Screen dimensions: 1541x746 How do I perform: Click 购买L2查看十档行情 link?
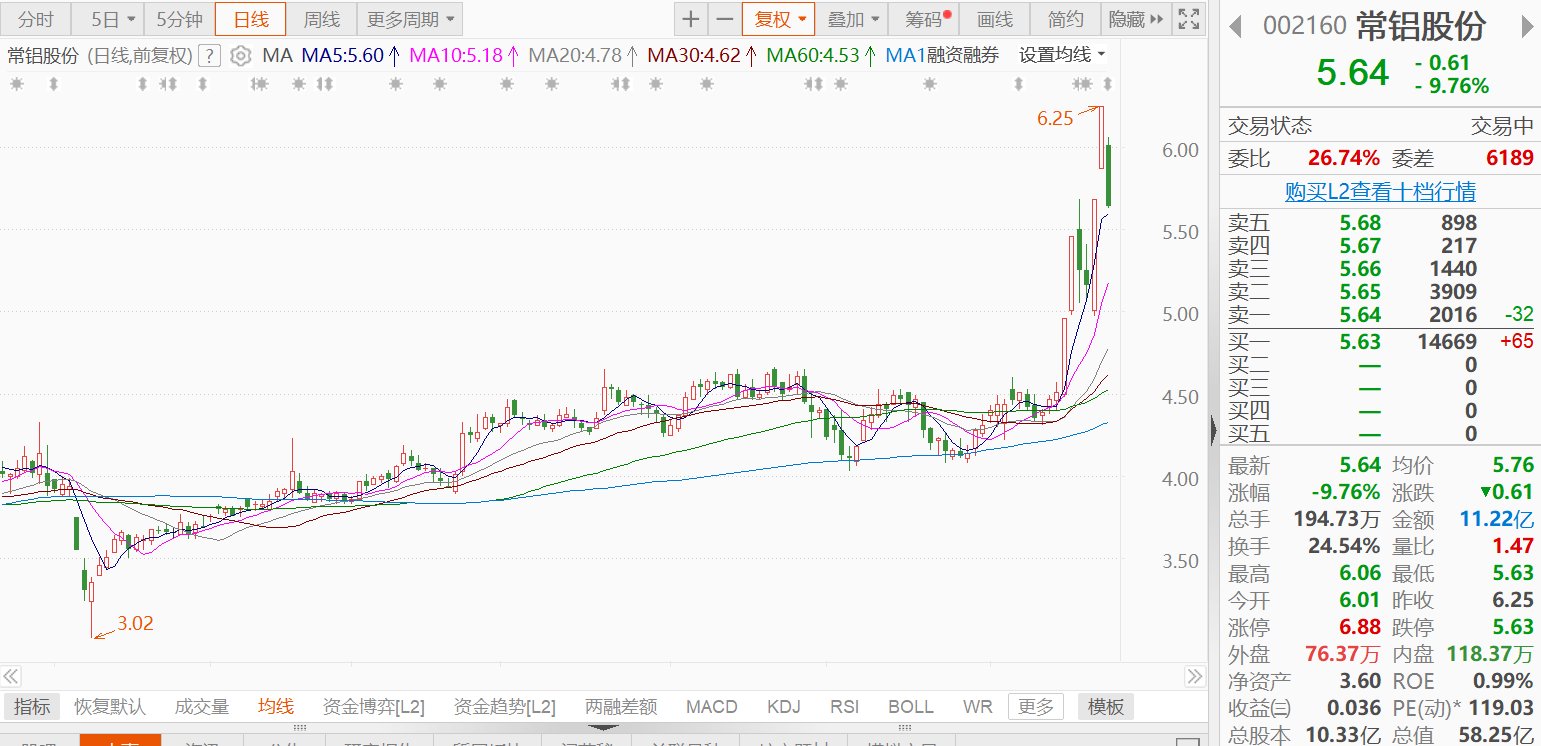(1380, 191)
